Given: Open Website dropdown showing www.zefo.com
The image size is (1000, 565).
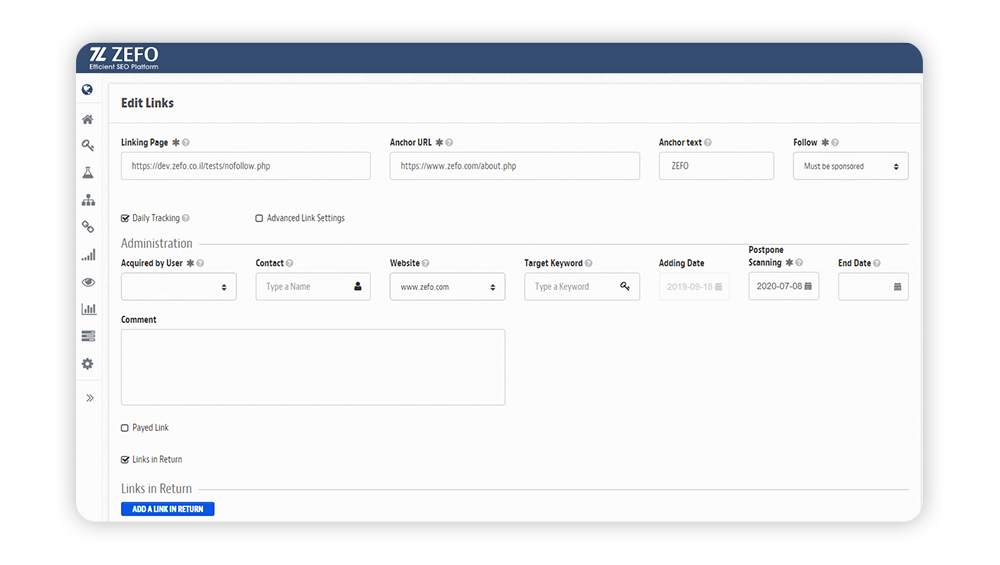Looking at the screenshot, I should pyautogui.click(x=447, y=287).
